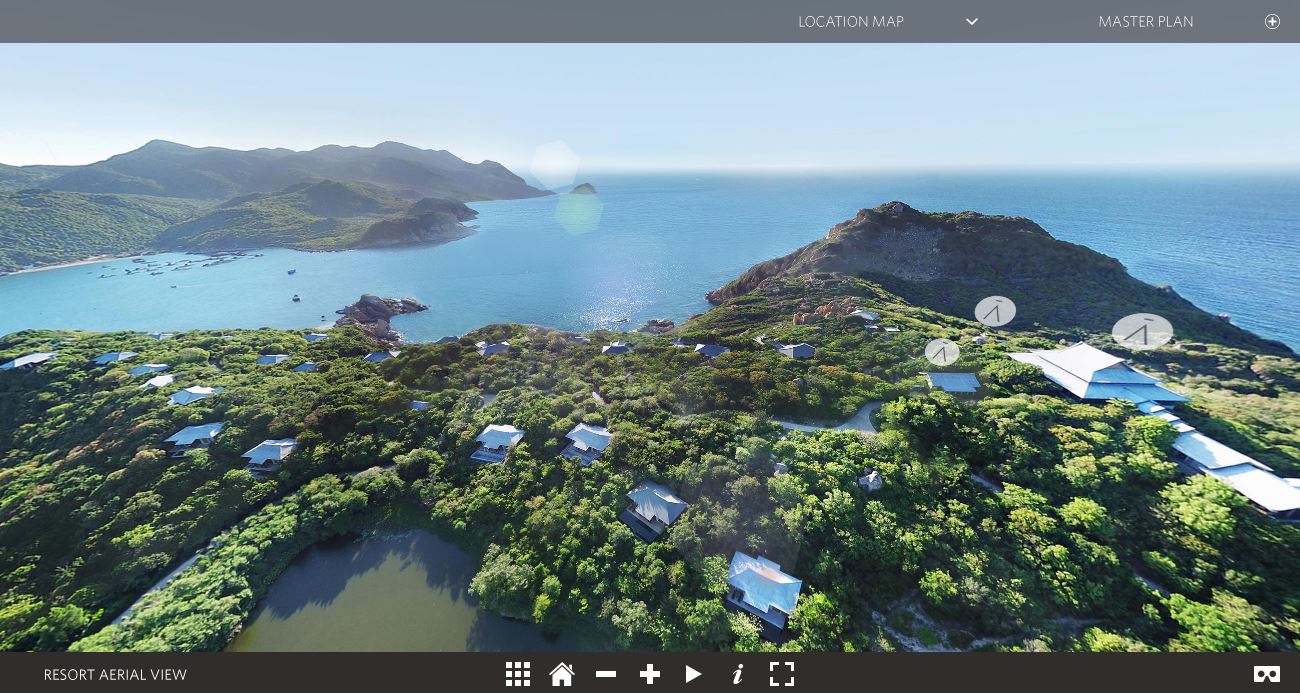
Task: Jump to the hotspot above the large white-roofed pavilion
Action: [x=1142, y=331]
